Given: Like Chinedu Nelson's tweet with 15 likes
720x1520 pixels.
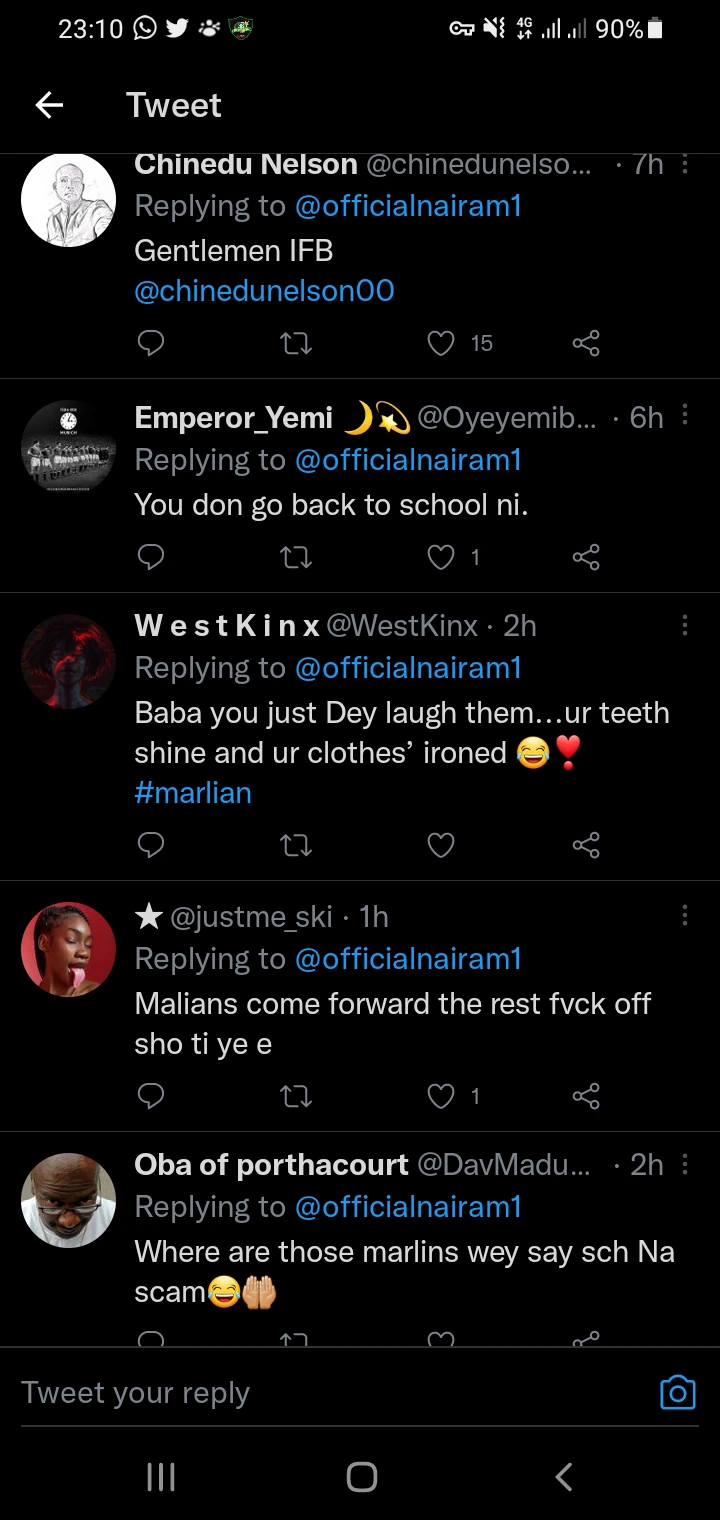Looking at the screenshot, I should click(x=441, y=344).
